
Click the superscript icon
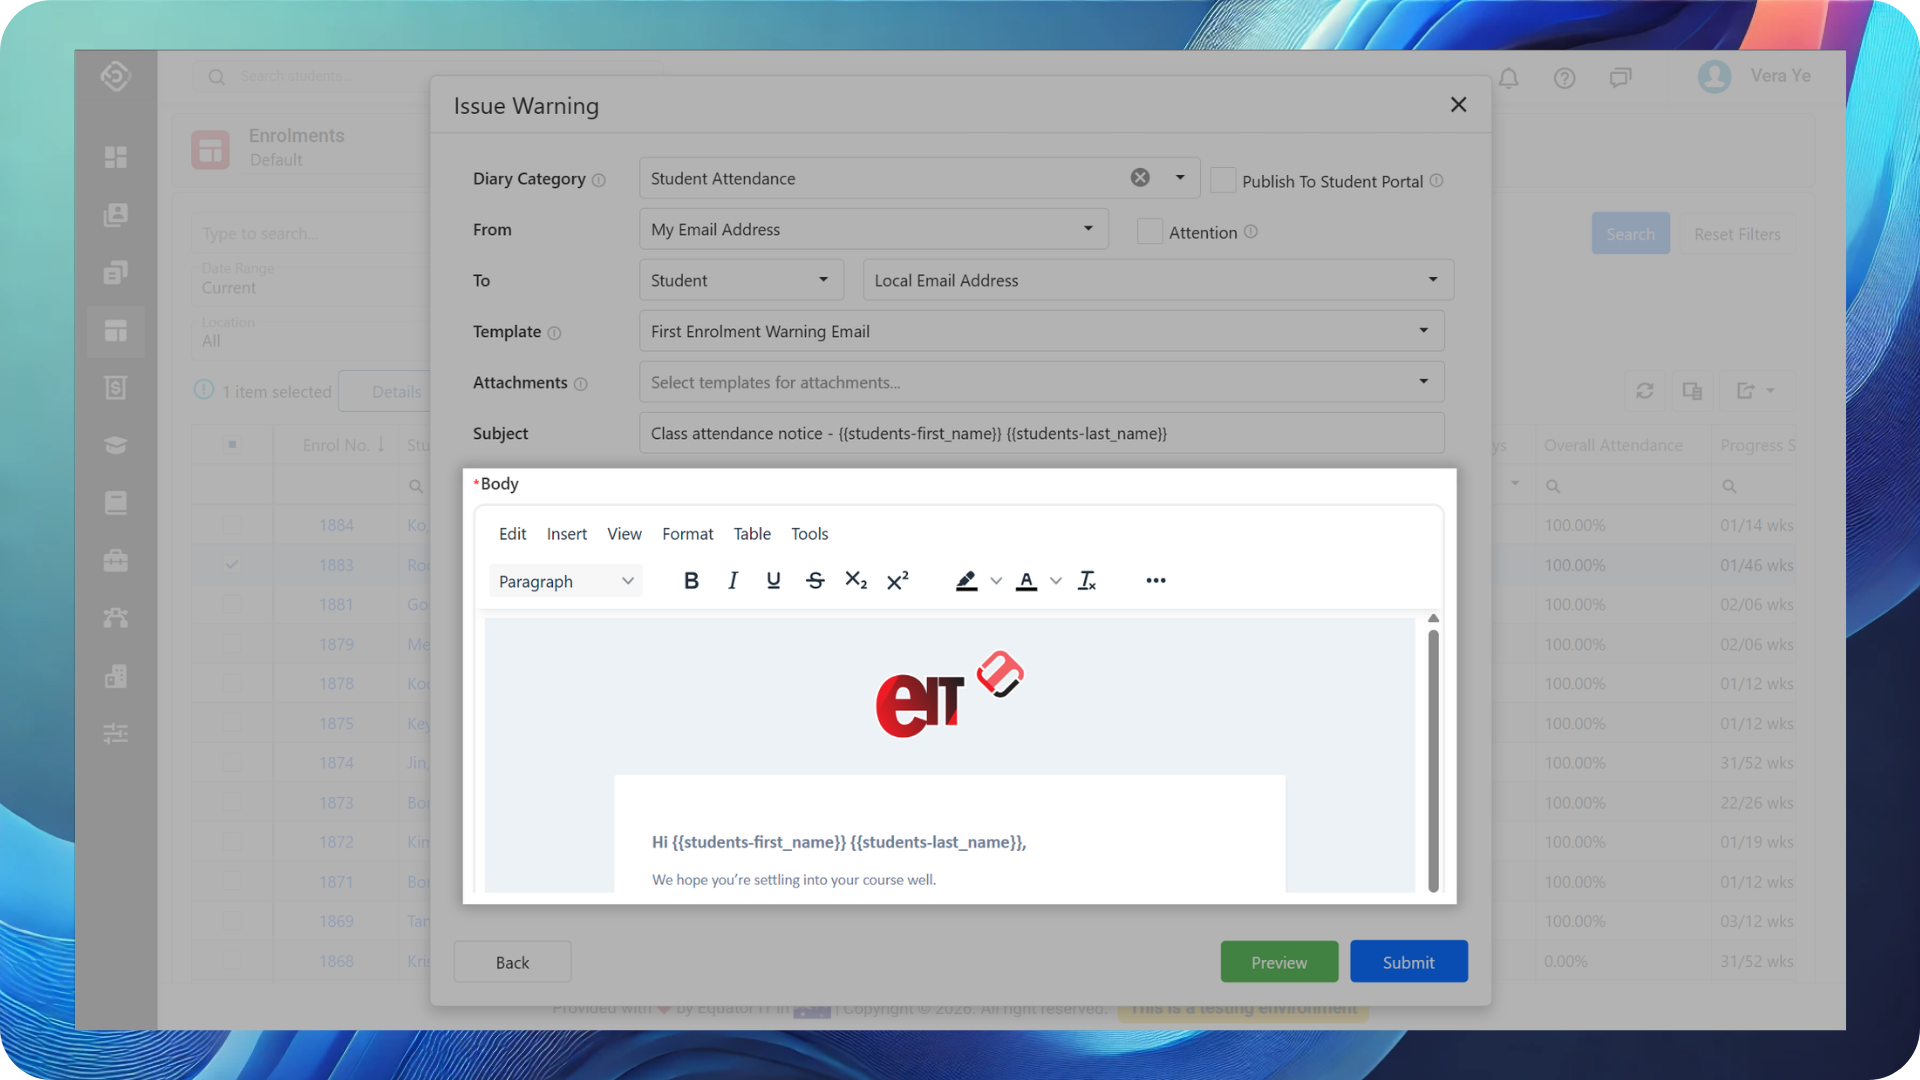tap(898, 581)
